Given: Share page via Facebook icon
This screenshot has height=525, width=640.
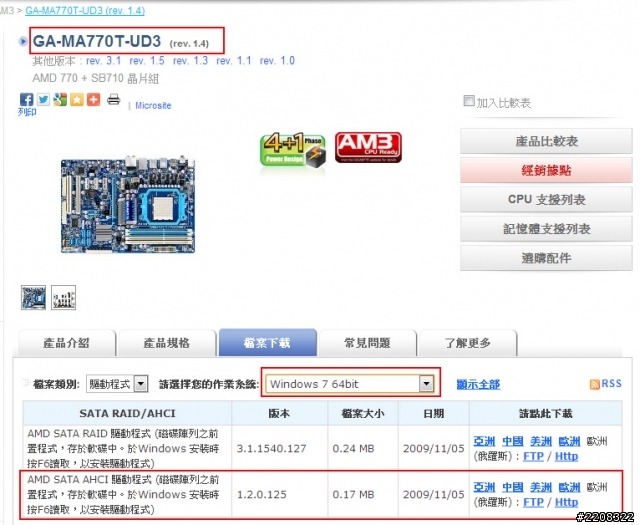Looking at the screenshot, I should (27, 100).
